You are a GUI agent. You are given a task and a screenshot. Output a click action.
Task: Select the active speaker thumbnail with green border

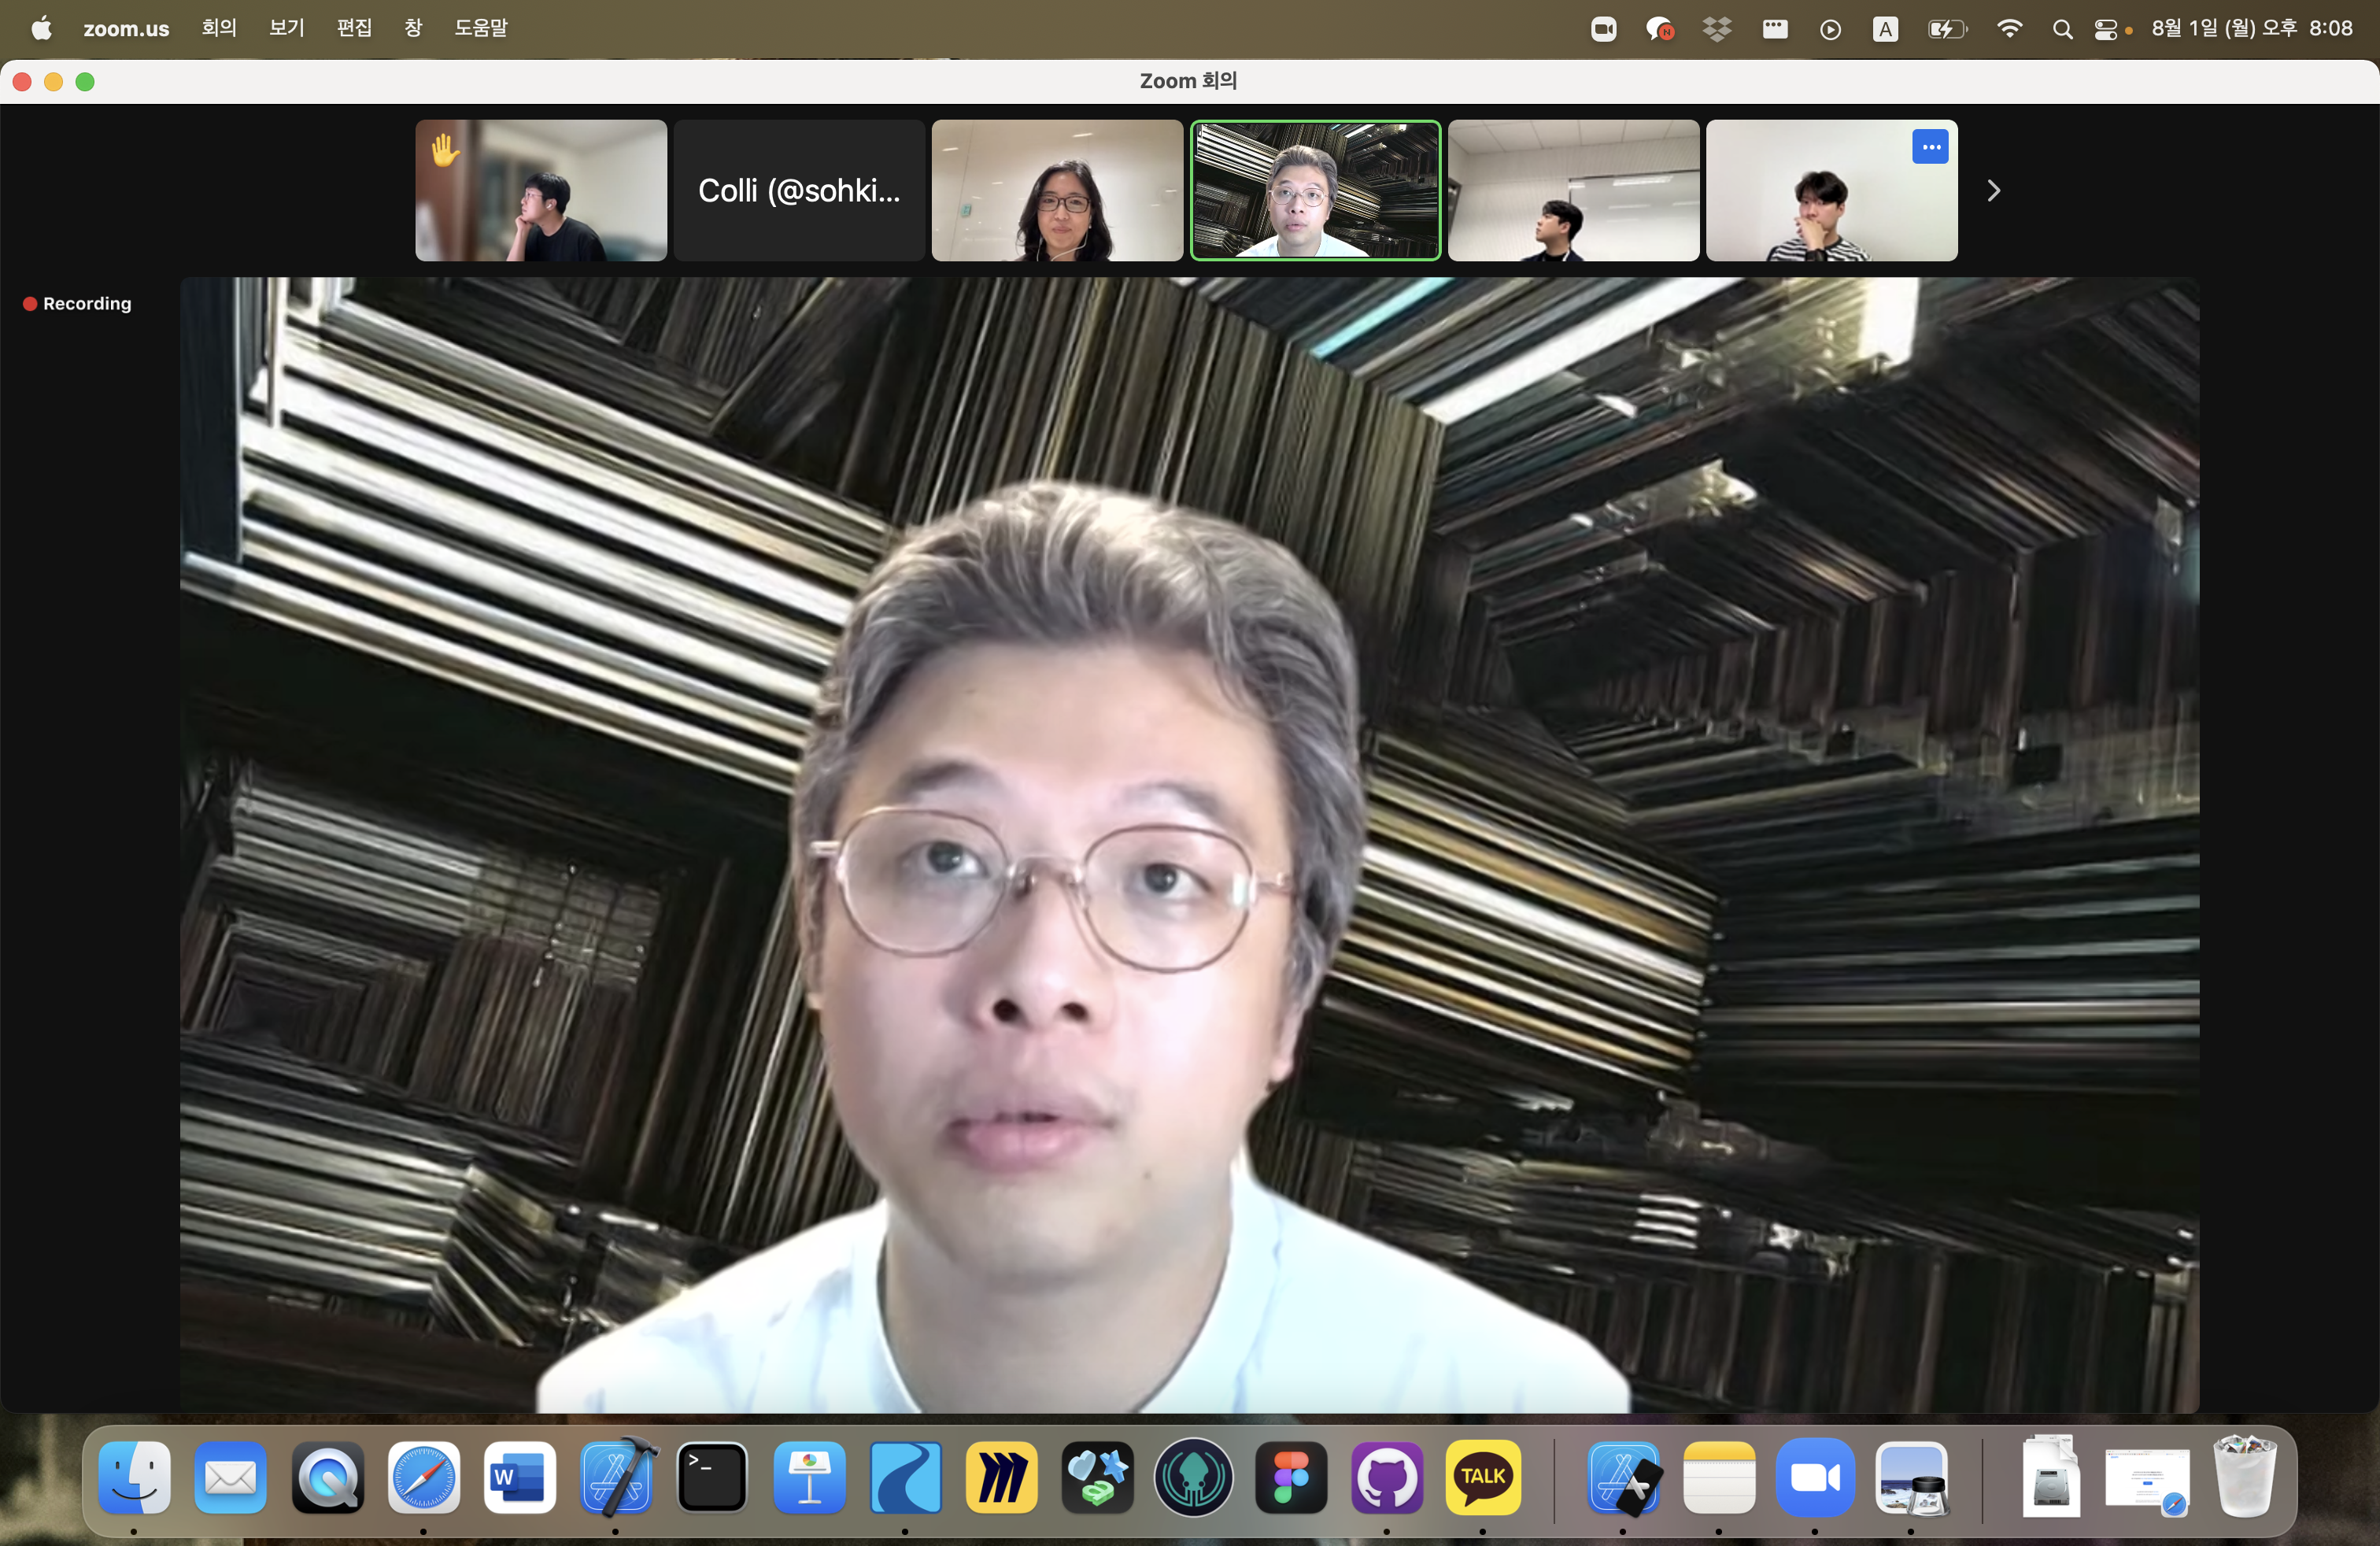(x=1314, y=191)
